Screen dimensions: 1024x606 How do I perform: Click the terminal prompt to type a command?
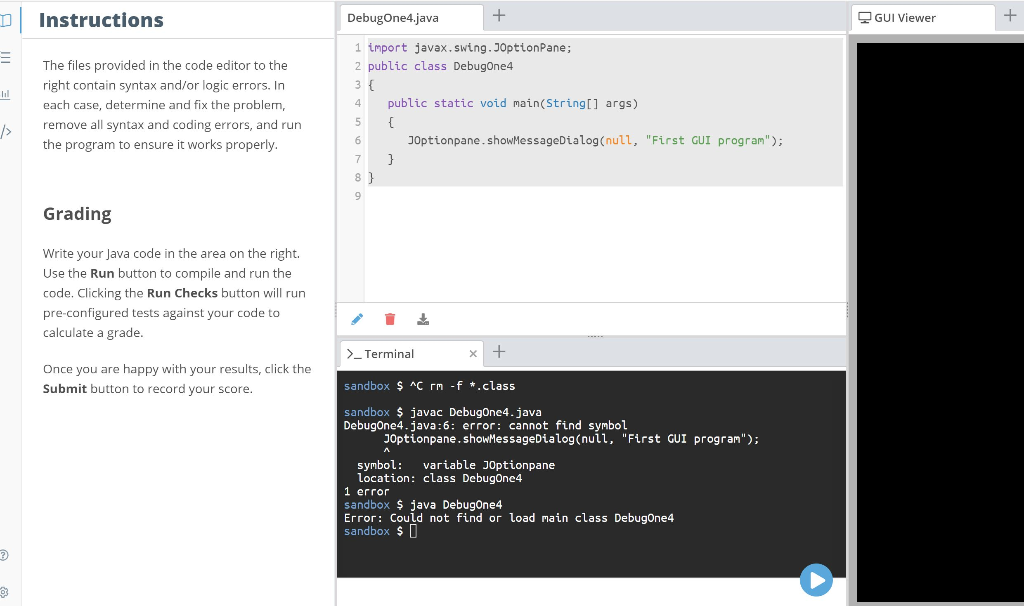414,530
